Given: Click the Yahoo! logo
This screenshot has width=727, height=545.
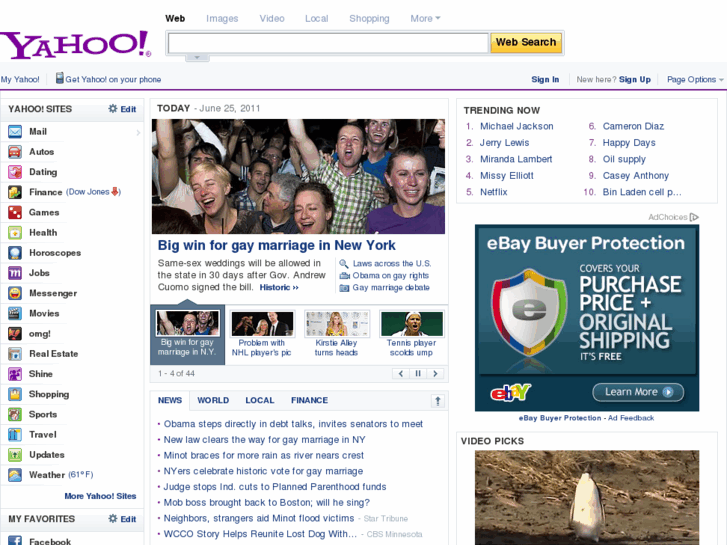Looking at the screenshot, I should pos(76,45).
